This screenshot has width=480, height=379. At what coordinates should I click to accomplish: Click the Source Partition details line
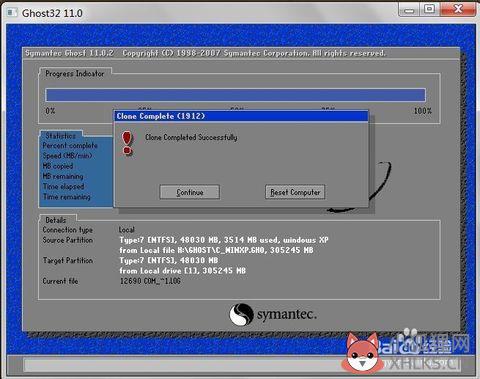tap(224, 240)
